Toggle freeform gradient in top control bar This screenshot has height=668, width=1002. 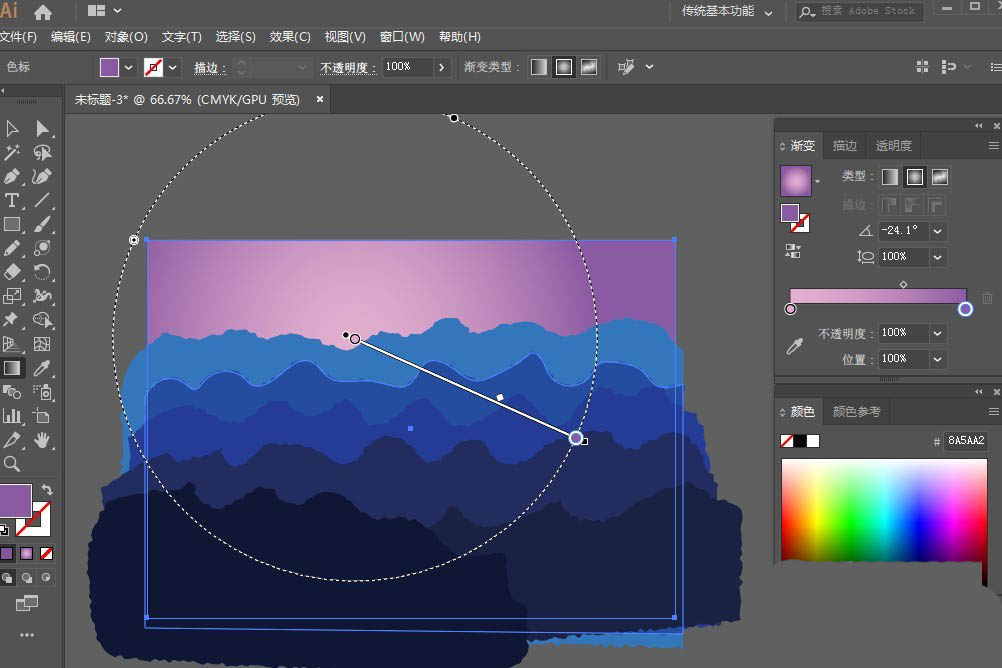pyautogui.click(x=589, y=67)
